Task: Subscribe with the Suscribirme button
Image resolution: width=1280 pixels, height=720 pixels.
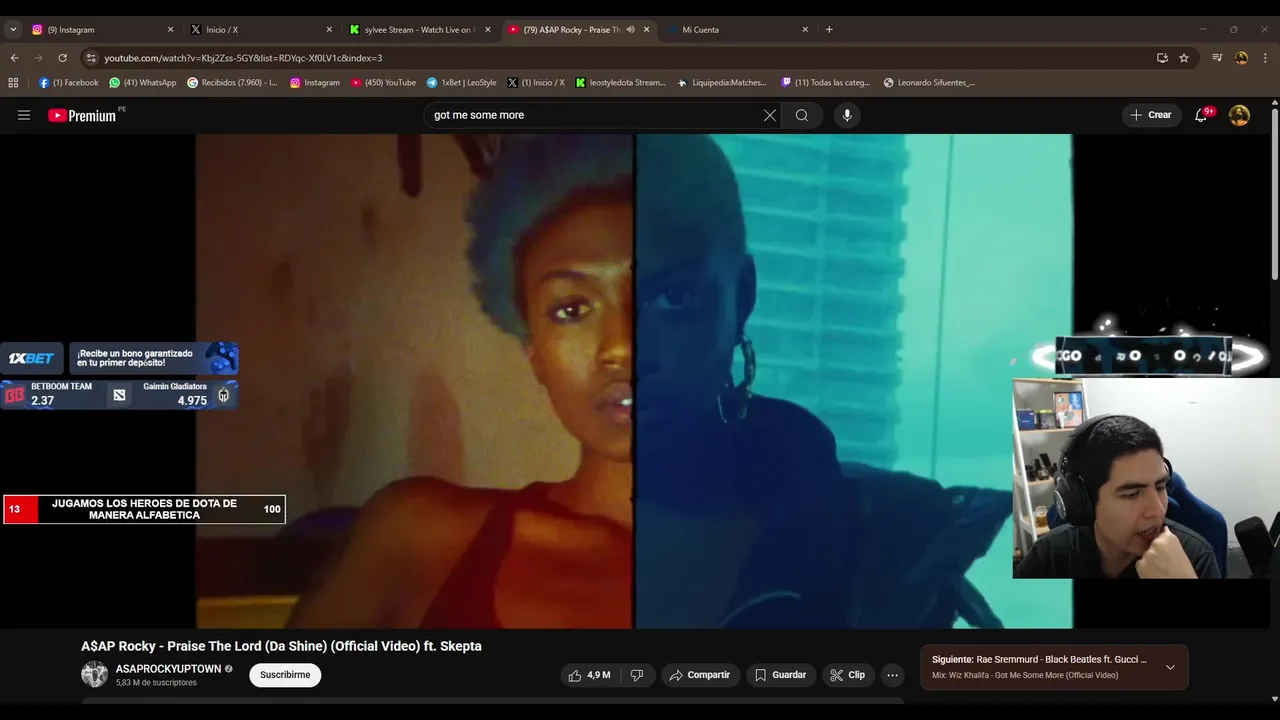Action: coord(285,675)
